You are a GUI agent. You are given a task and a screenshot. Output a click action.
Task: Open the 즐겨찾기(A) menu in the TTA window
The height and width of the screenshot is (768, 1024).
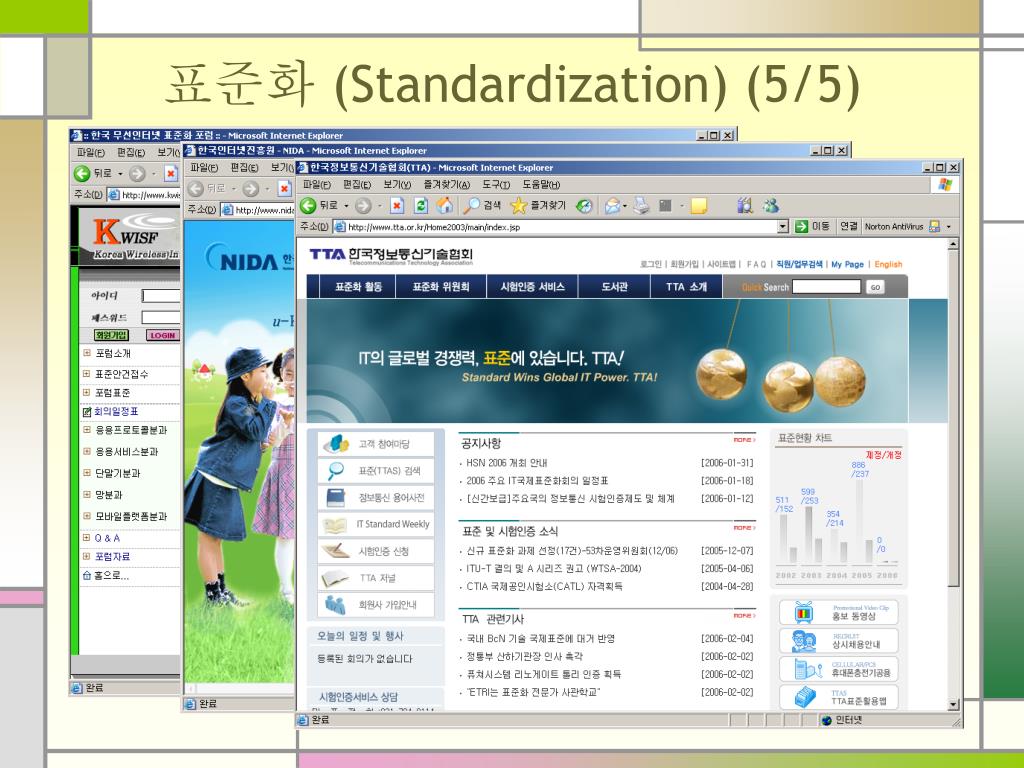447,185
